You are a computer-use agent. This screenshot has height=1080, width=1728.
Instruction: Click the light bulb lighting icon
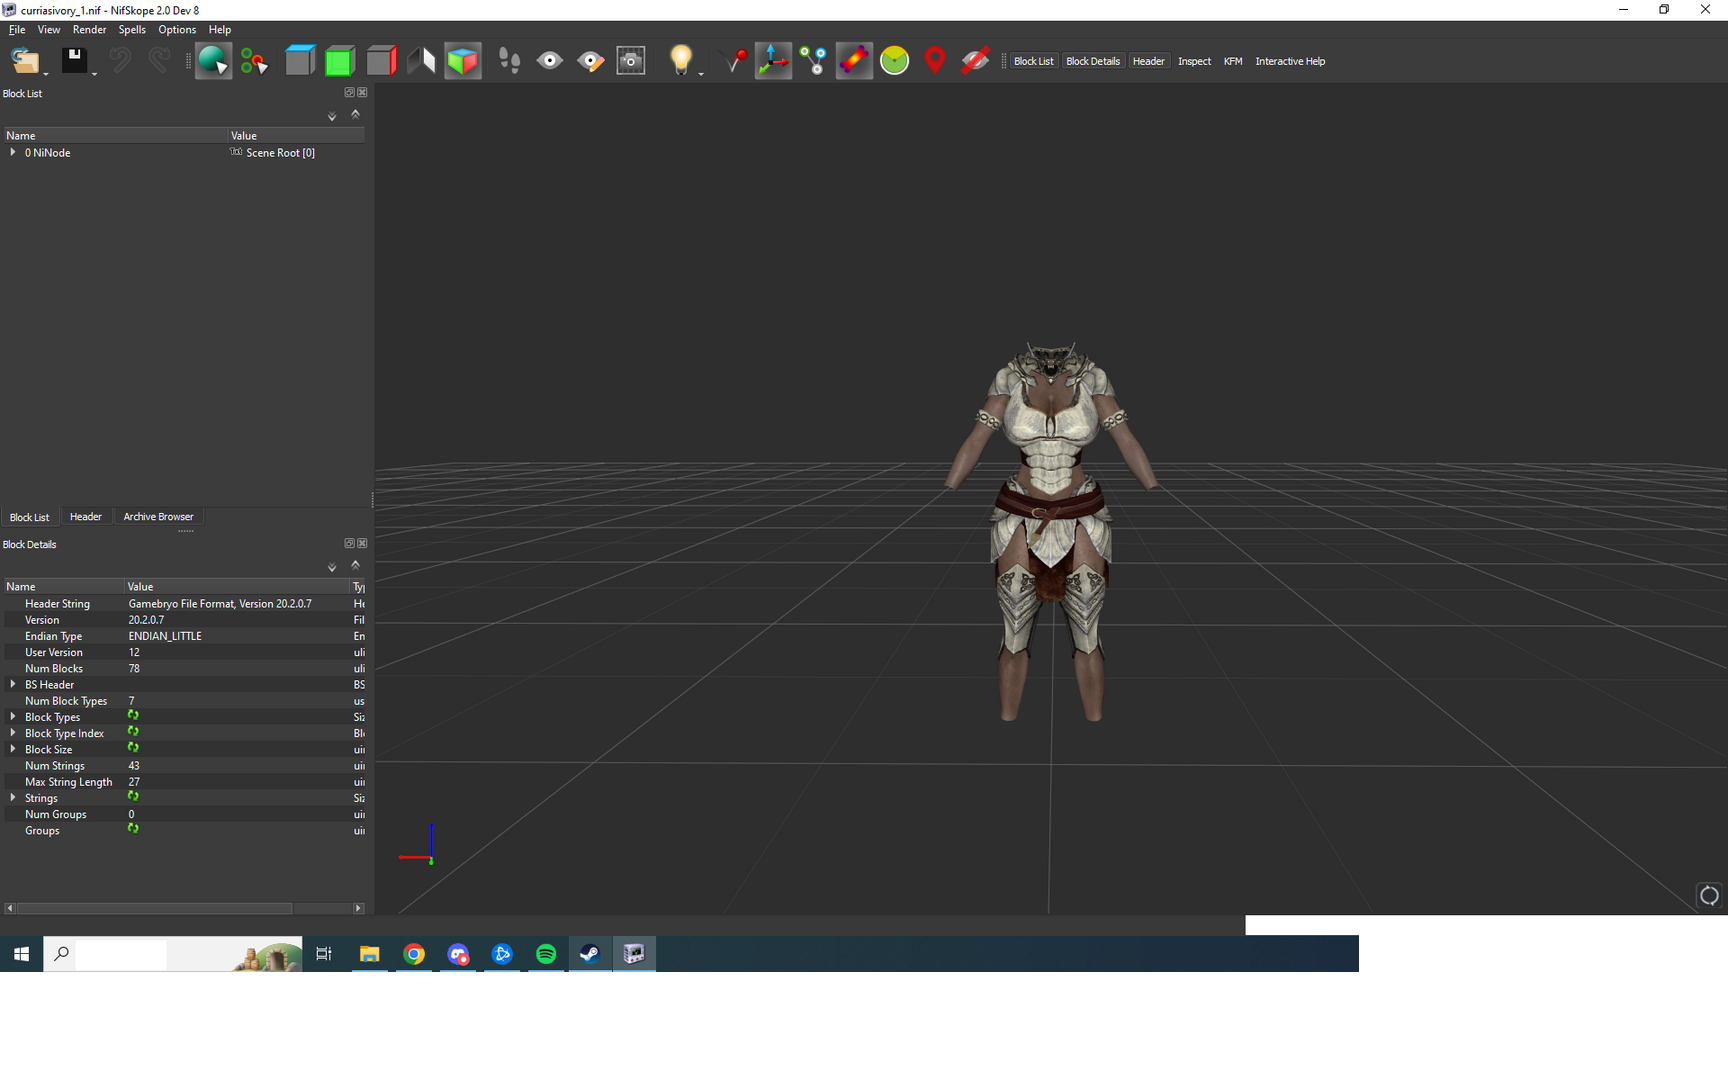[680, 60]
